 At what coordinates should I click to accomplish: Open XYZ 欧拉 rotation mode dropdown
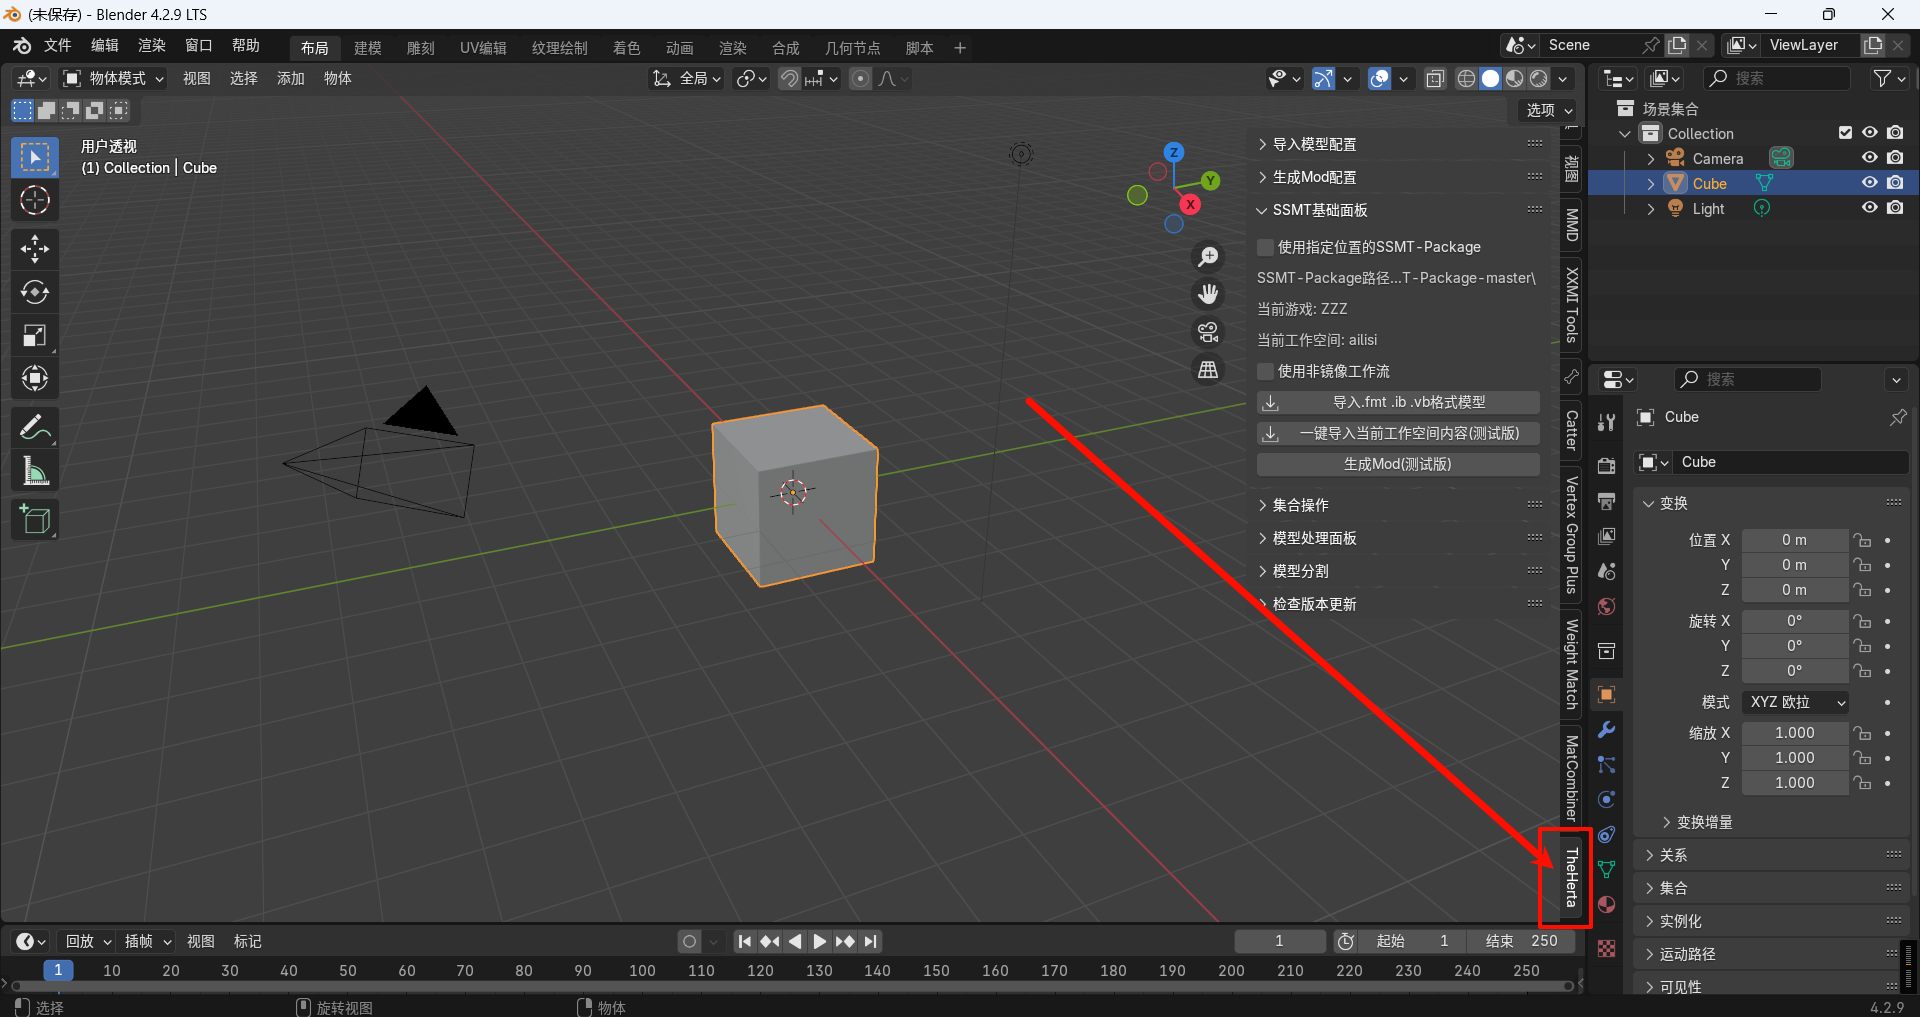click(1795, 702)
